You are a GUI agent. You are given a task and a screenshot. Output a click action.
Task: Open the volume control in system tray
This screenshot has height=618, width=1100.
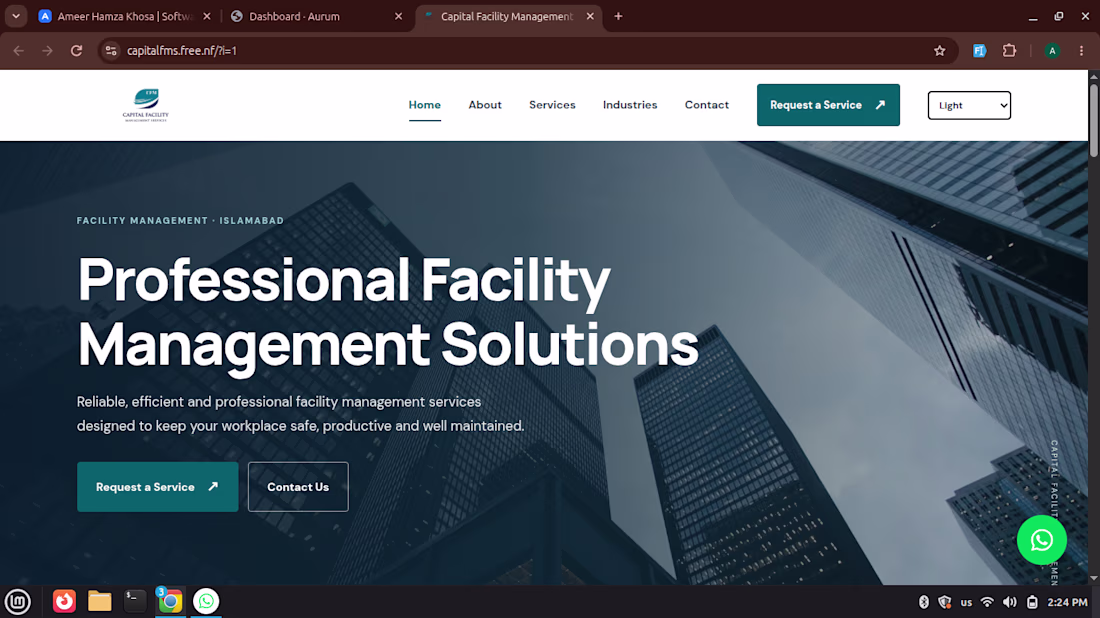pos(1010,602)
